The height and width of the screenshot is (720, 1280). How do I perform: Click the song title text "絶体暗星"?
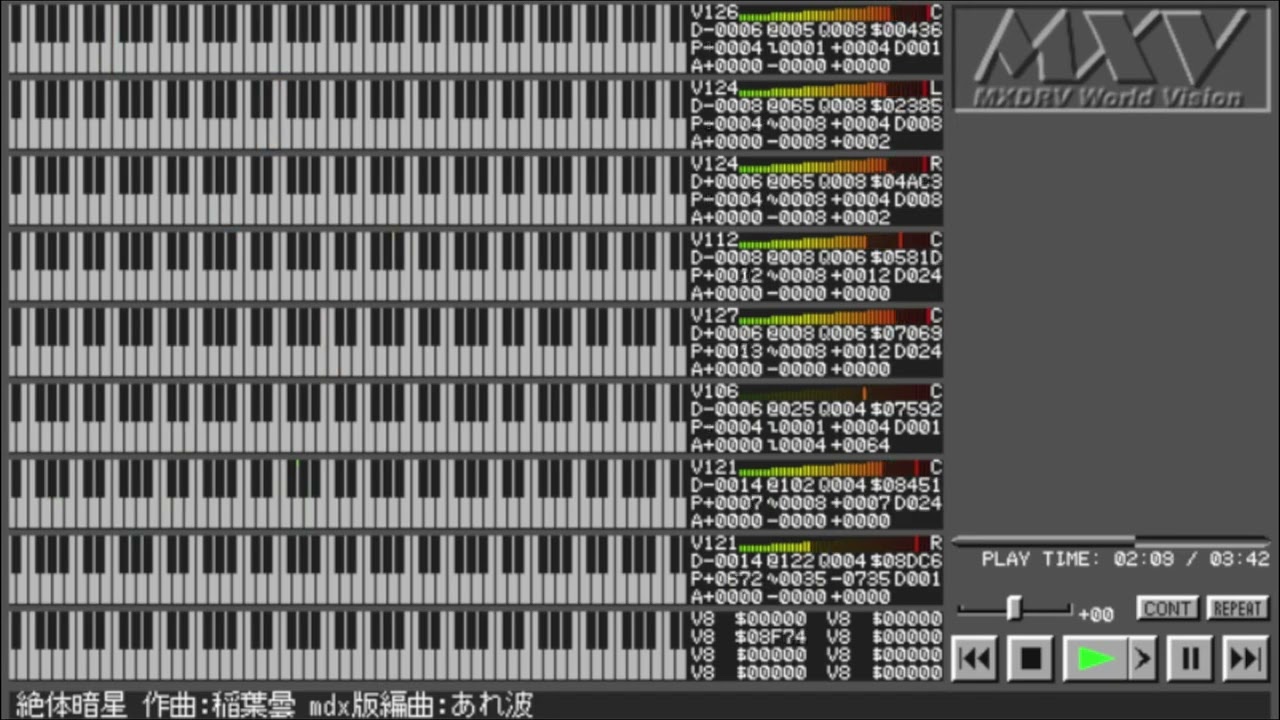72,705
